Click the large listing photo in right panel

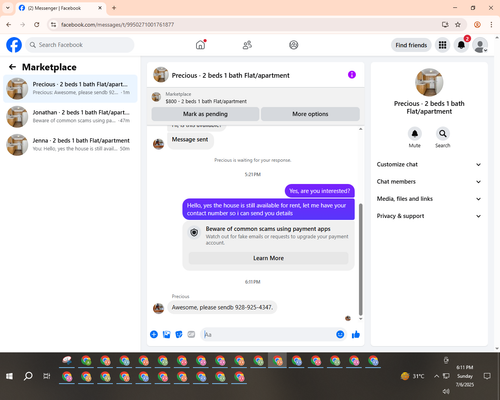[x=429, y=82]
